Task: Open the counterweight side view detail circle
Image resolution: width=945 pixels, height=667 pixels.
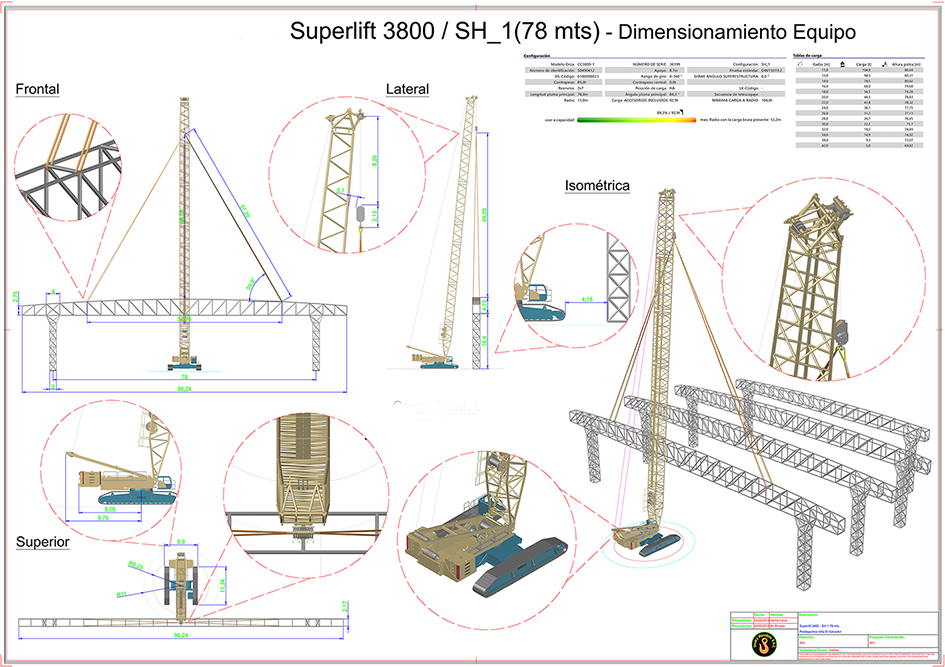Action: [111, 470]
